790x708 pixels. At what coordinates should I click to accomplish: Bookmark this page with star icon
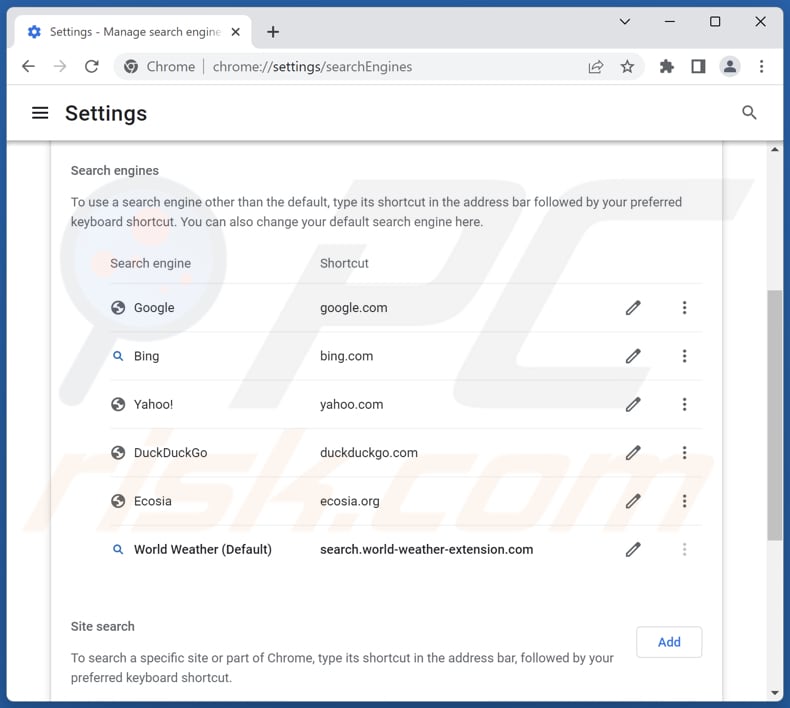coord(627,67)
